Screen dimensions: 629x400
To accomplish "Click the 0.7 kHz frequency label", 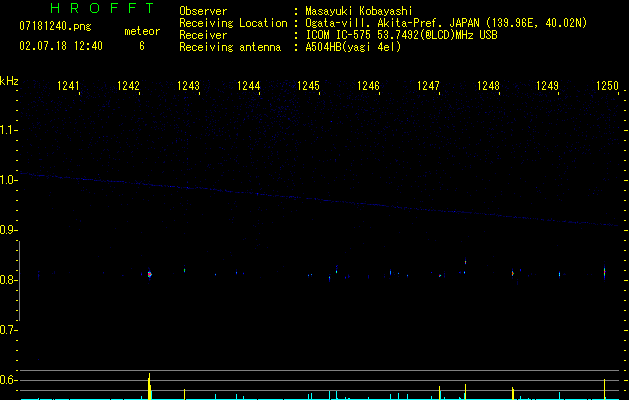I will click(7, 330).
